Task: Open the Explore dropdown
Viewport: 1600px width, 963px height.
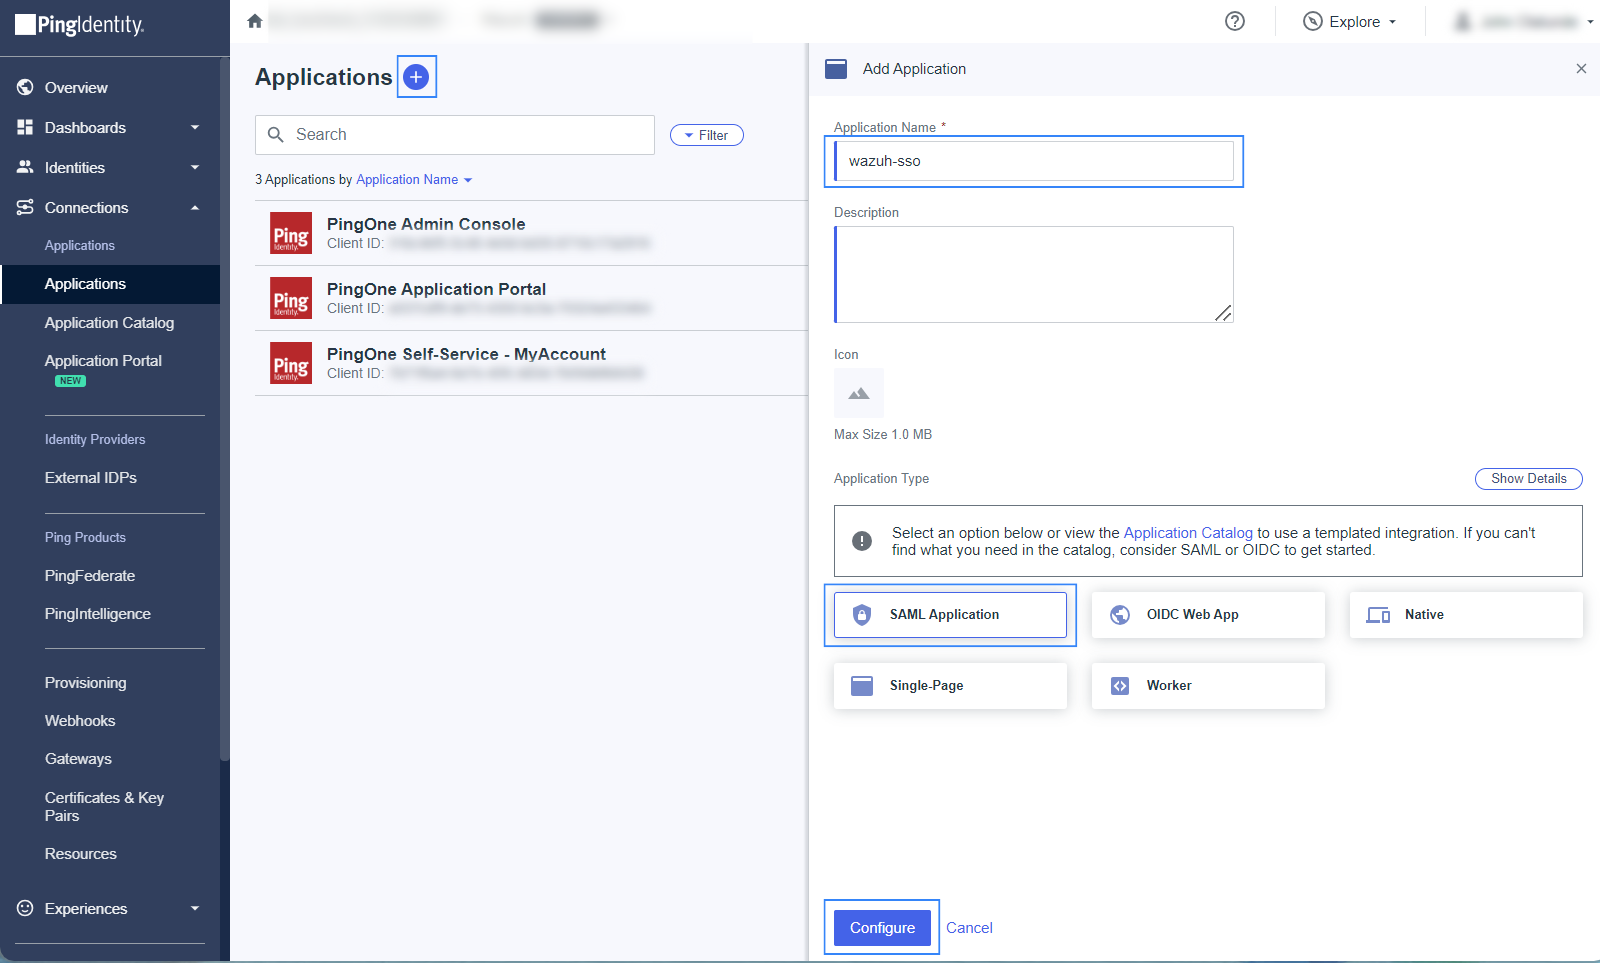Action: [x=1350, y=22]
